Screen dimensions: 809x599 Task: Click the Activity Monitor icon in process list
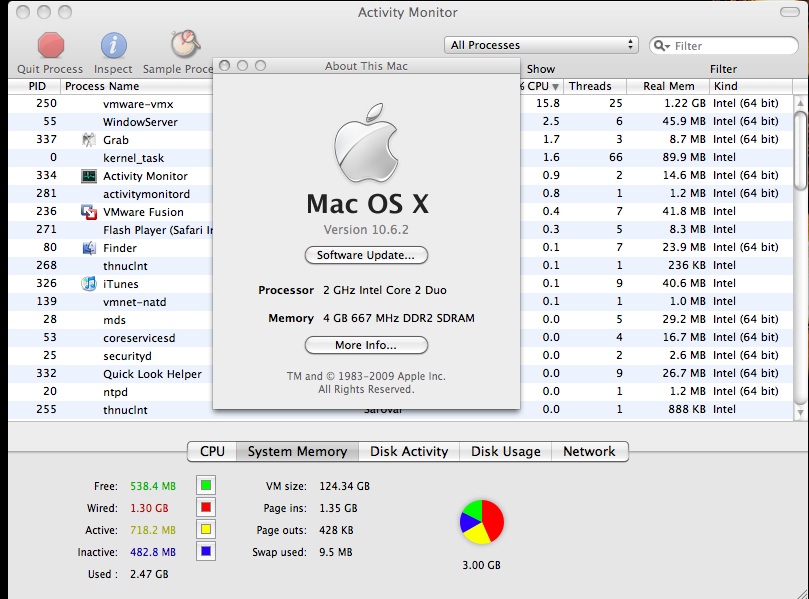89,176
